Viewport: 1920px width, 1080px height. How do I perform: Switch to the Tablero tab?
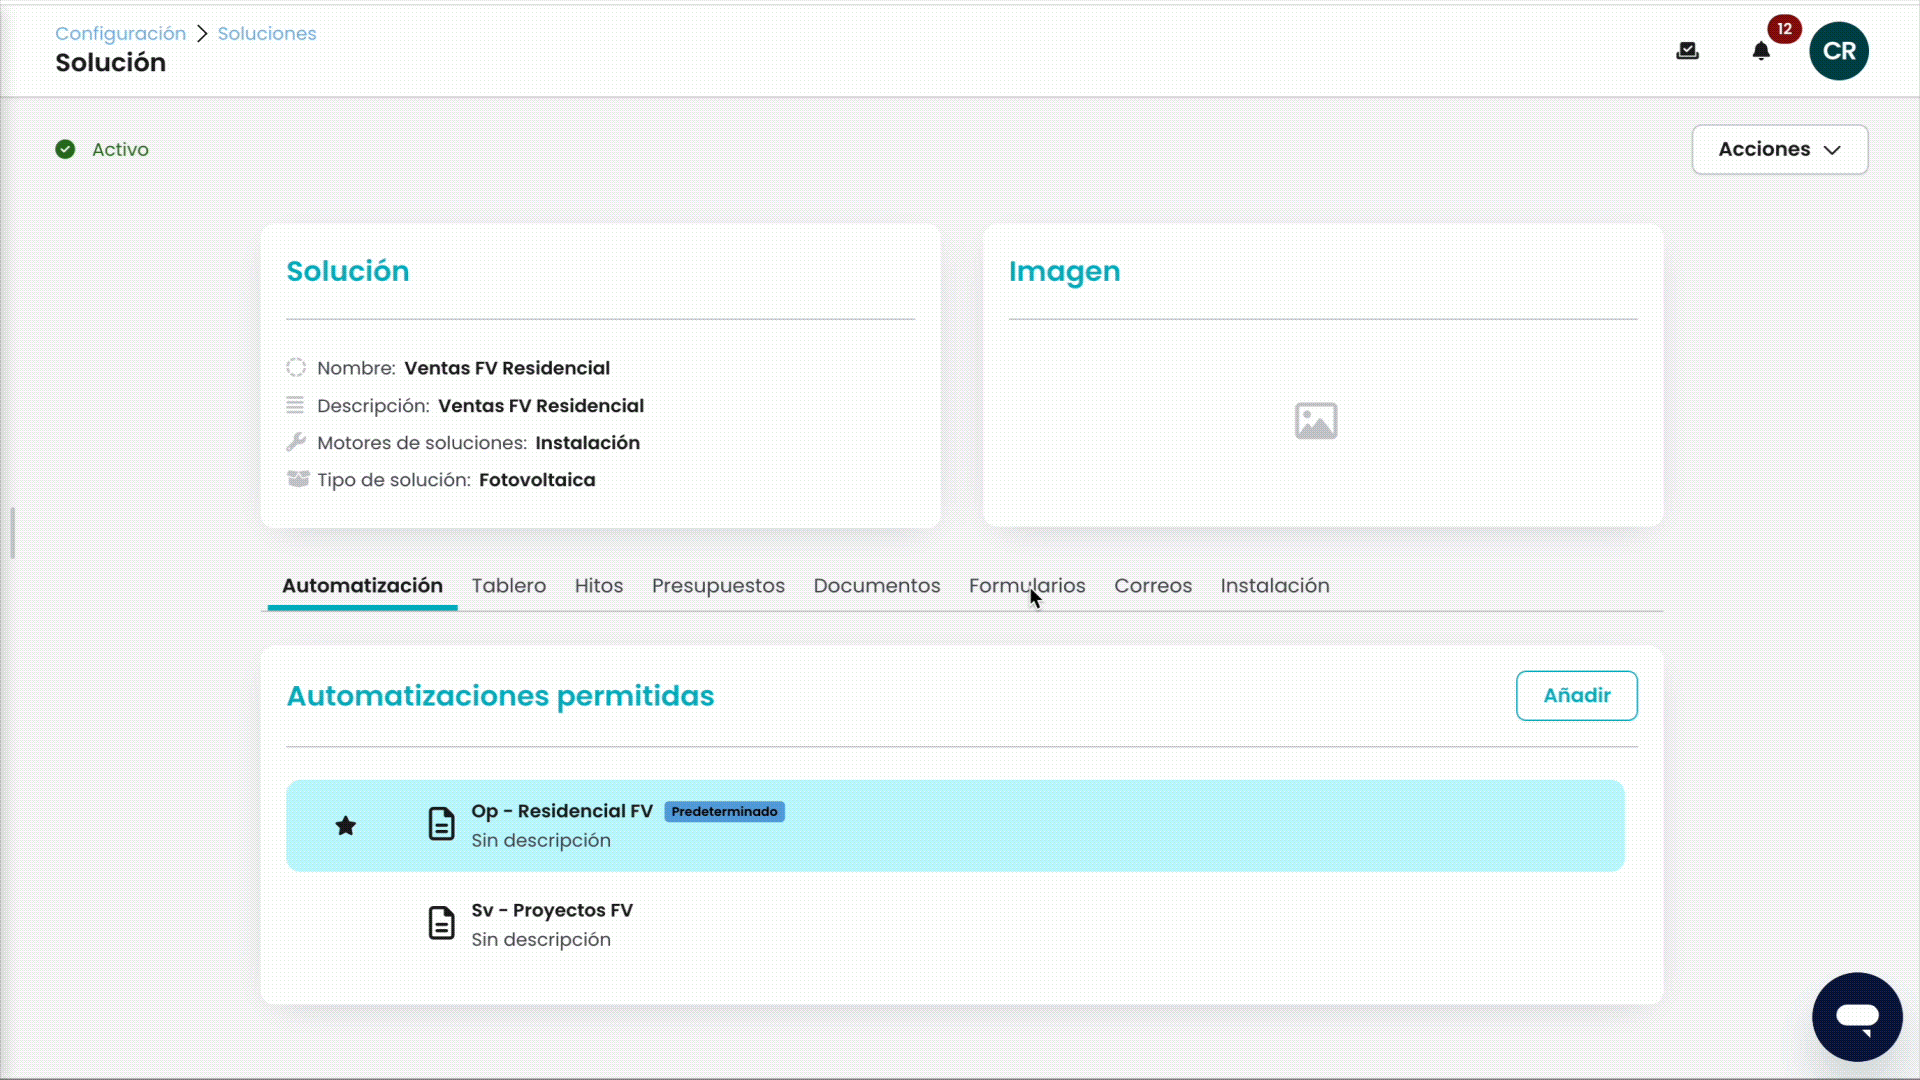click(509, 586)
